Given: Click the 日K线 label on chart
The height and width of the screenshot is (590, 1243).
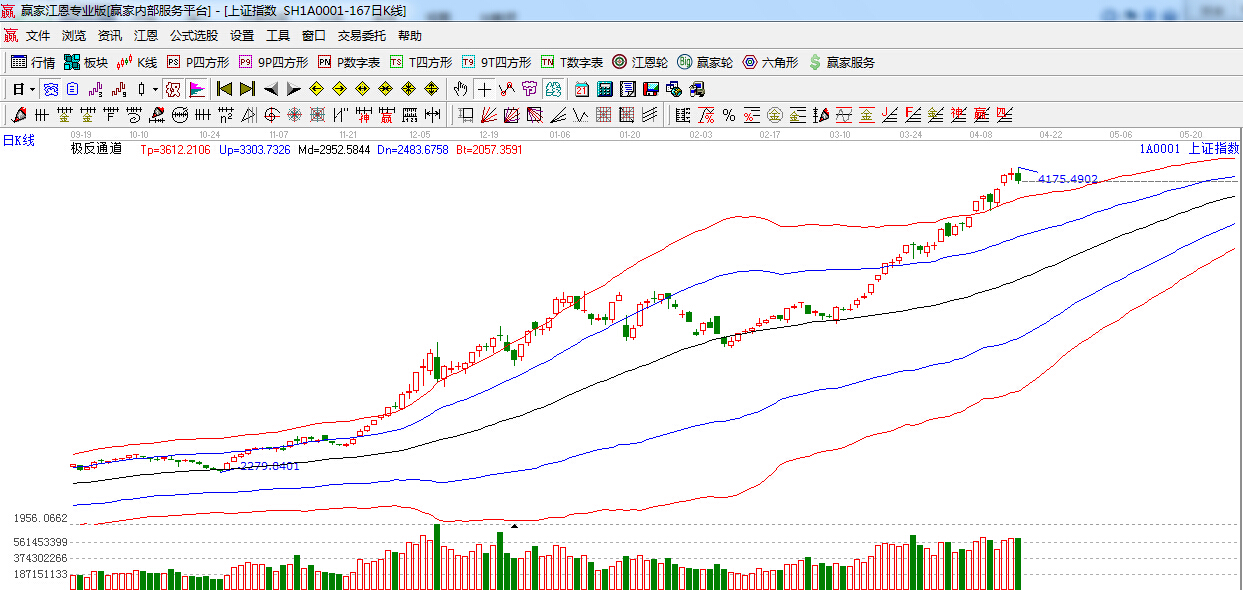Looking at the screenshot, I should click(19, 141).
